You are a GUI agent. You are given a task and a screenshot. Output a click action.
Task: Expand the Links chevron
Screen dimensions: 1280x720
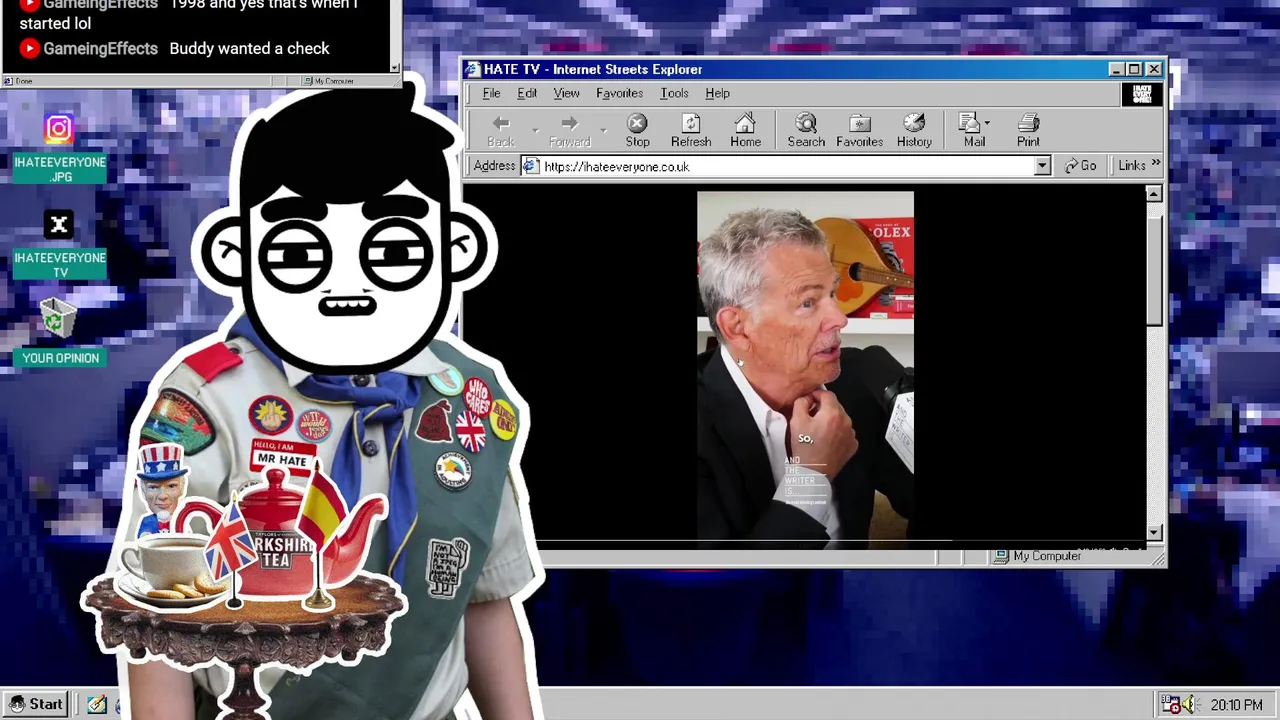1156,164
